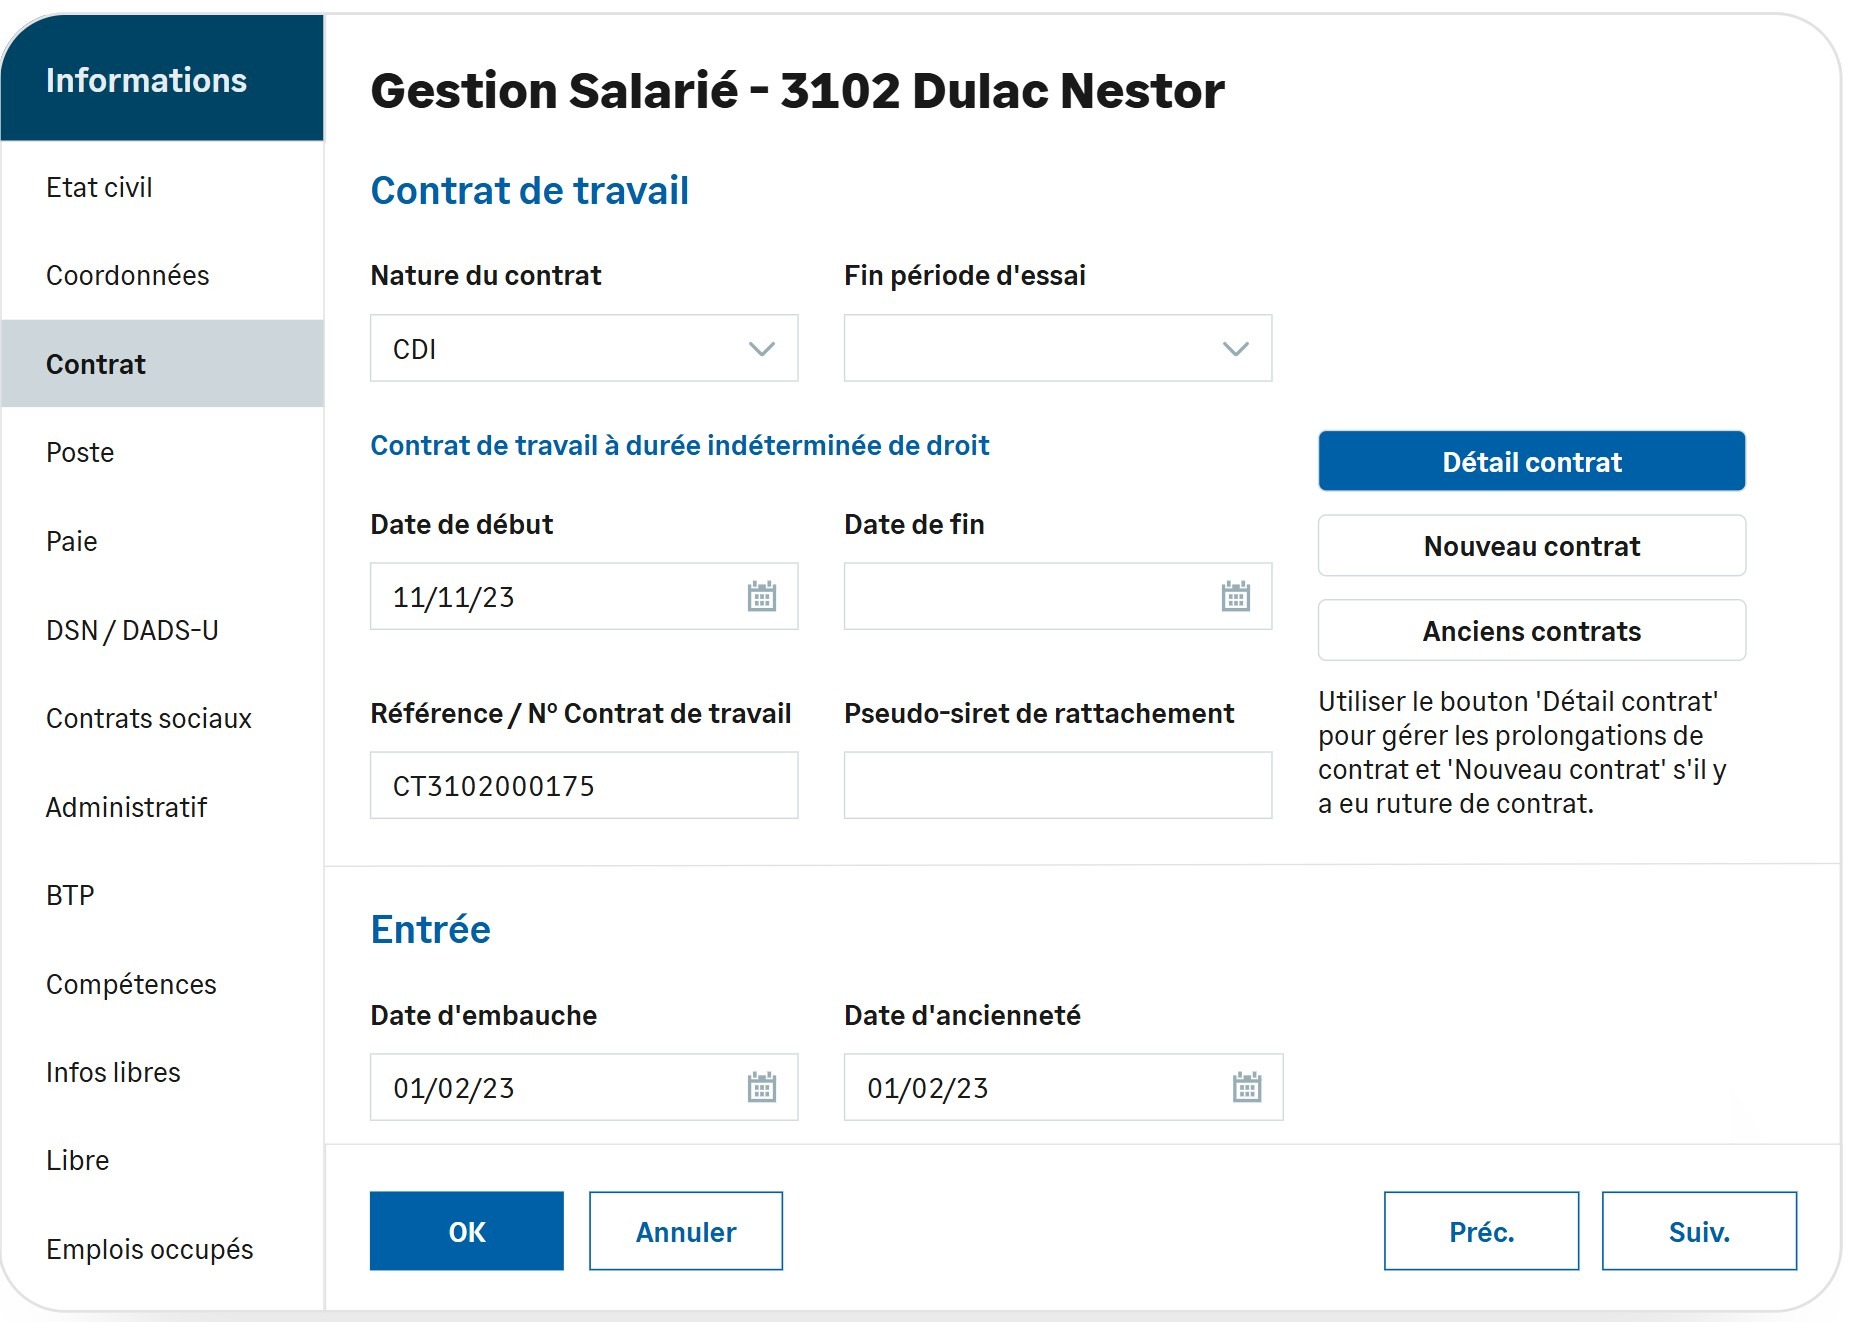Click Annuler to cancel changes

[685, 1231]
